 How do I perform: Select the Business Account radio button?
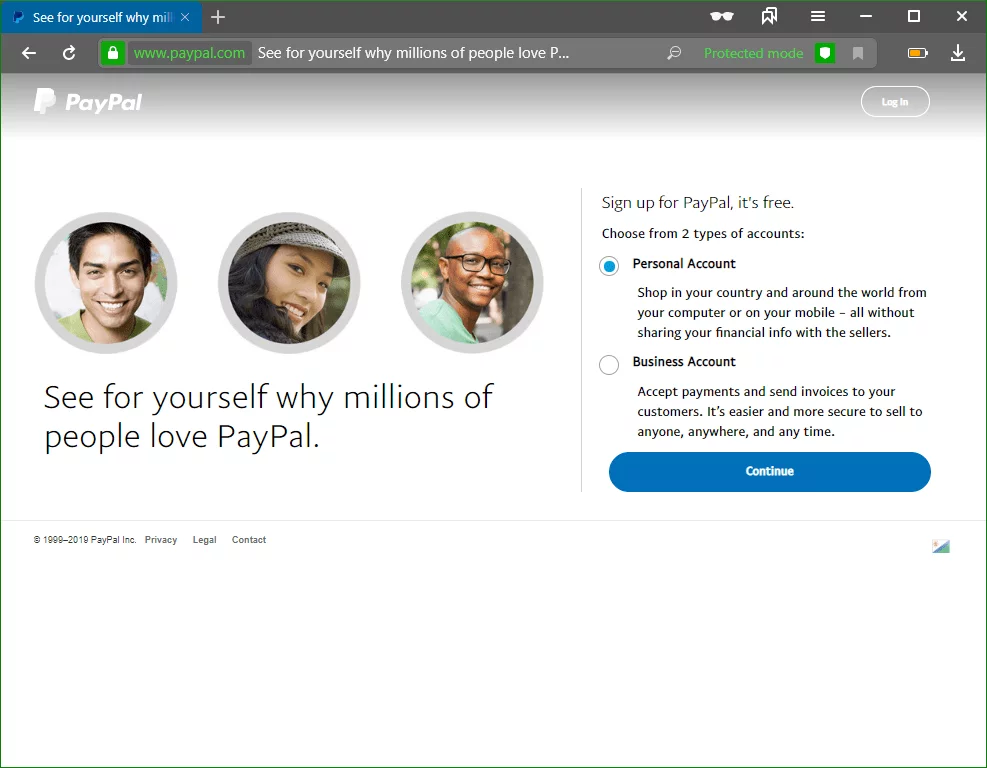(609, 364)
